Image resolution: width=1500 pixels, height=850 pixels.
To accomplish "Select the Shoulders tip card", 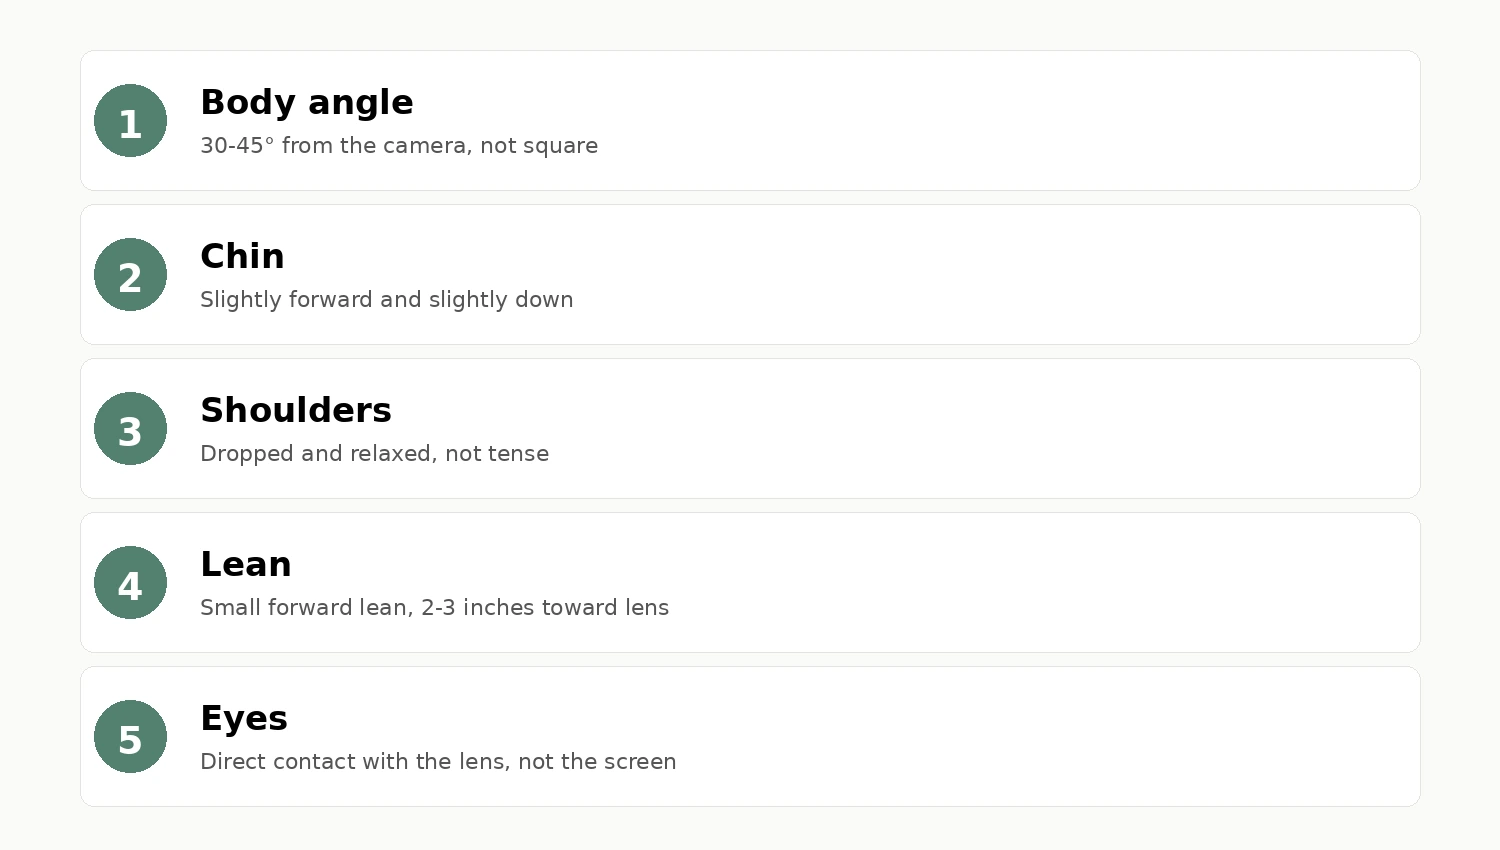I will coord(750,429).
